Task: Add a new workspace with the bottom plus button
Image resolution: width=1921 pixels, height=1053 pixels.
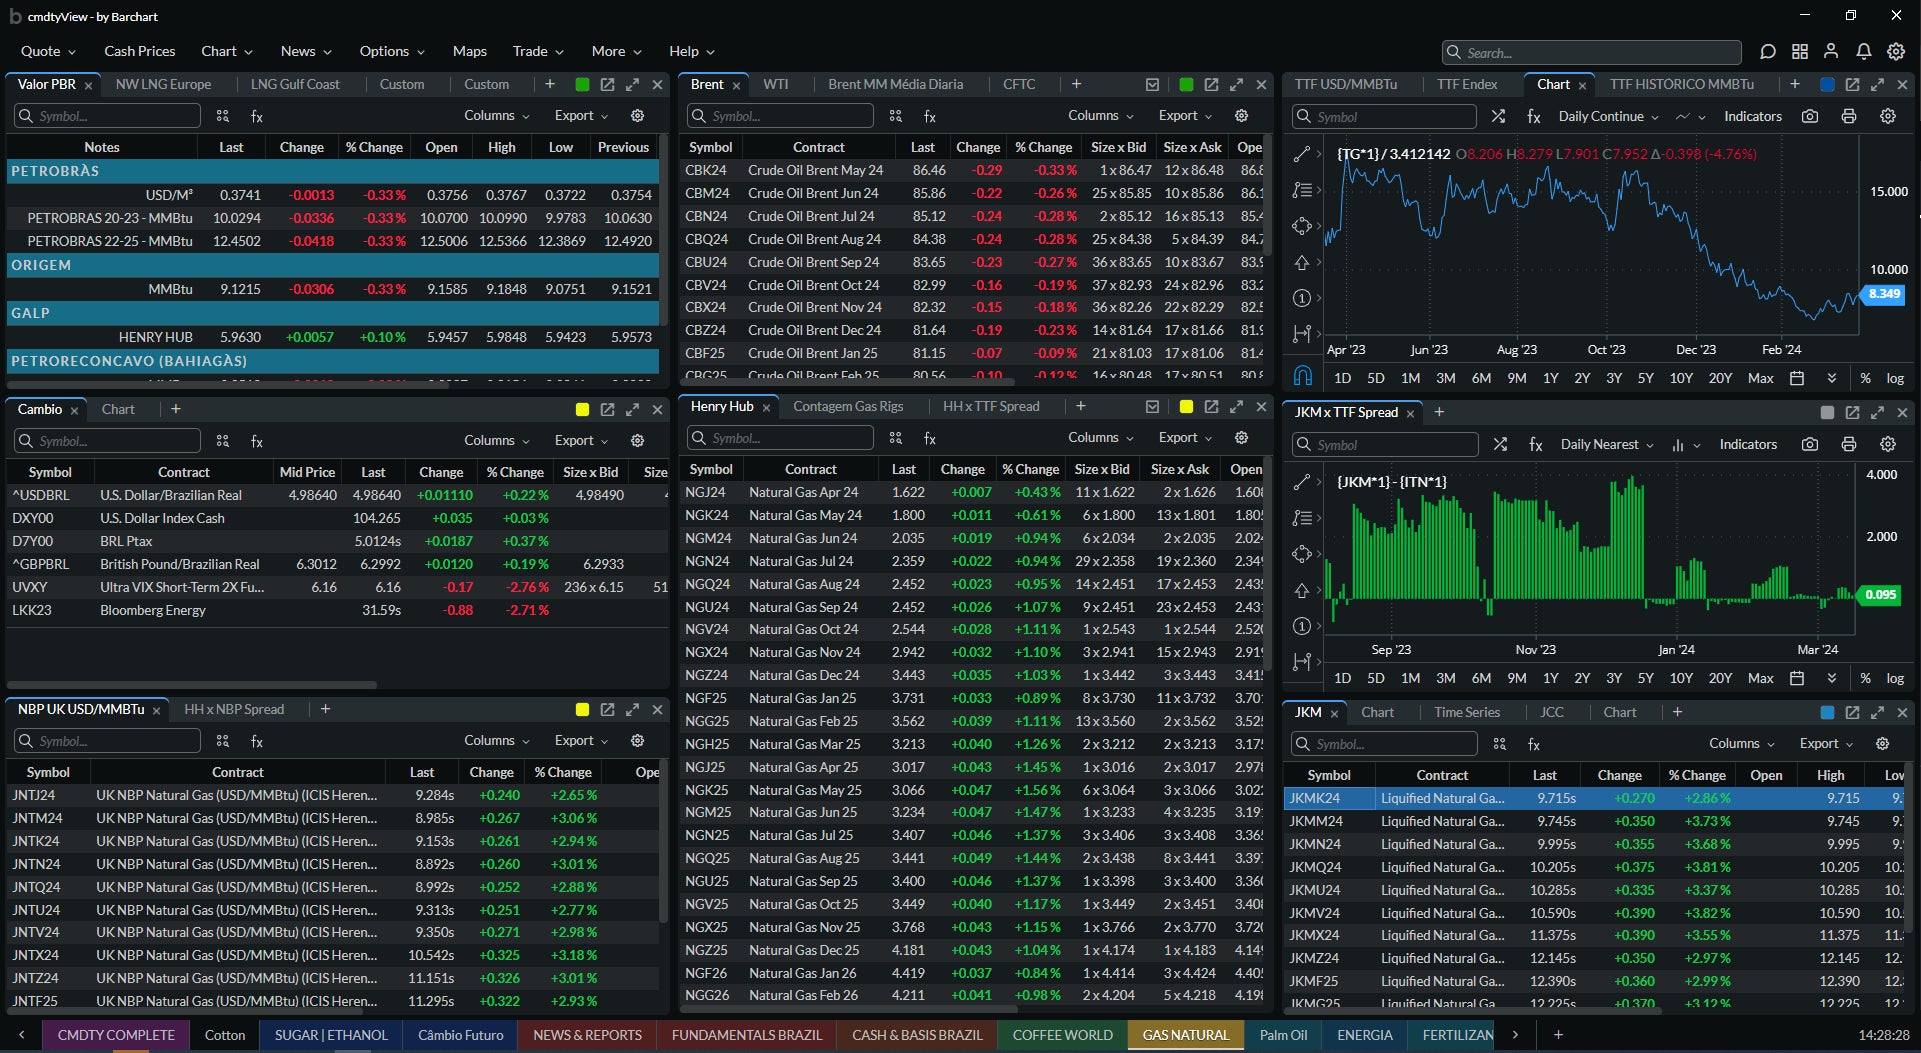Action: tap(1558, 1035)
